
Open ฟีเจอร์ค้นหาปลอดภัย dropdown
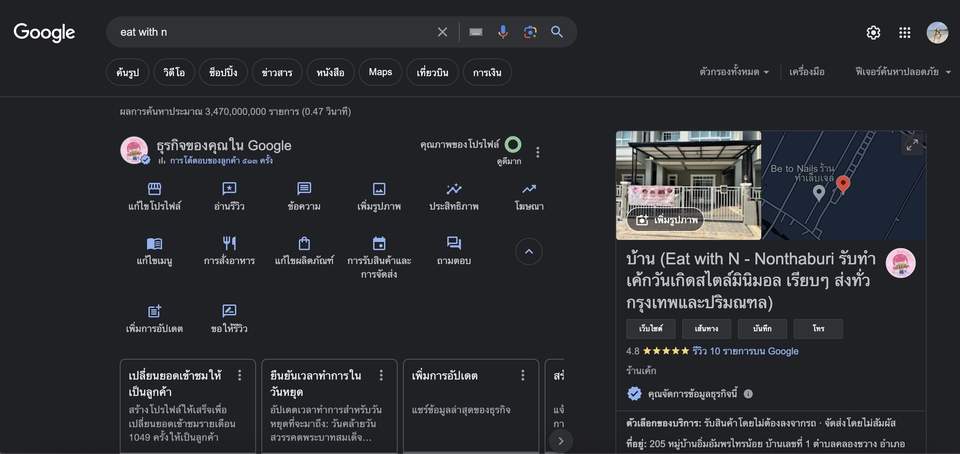click(903, 72)
